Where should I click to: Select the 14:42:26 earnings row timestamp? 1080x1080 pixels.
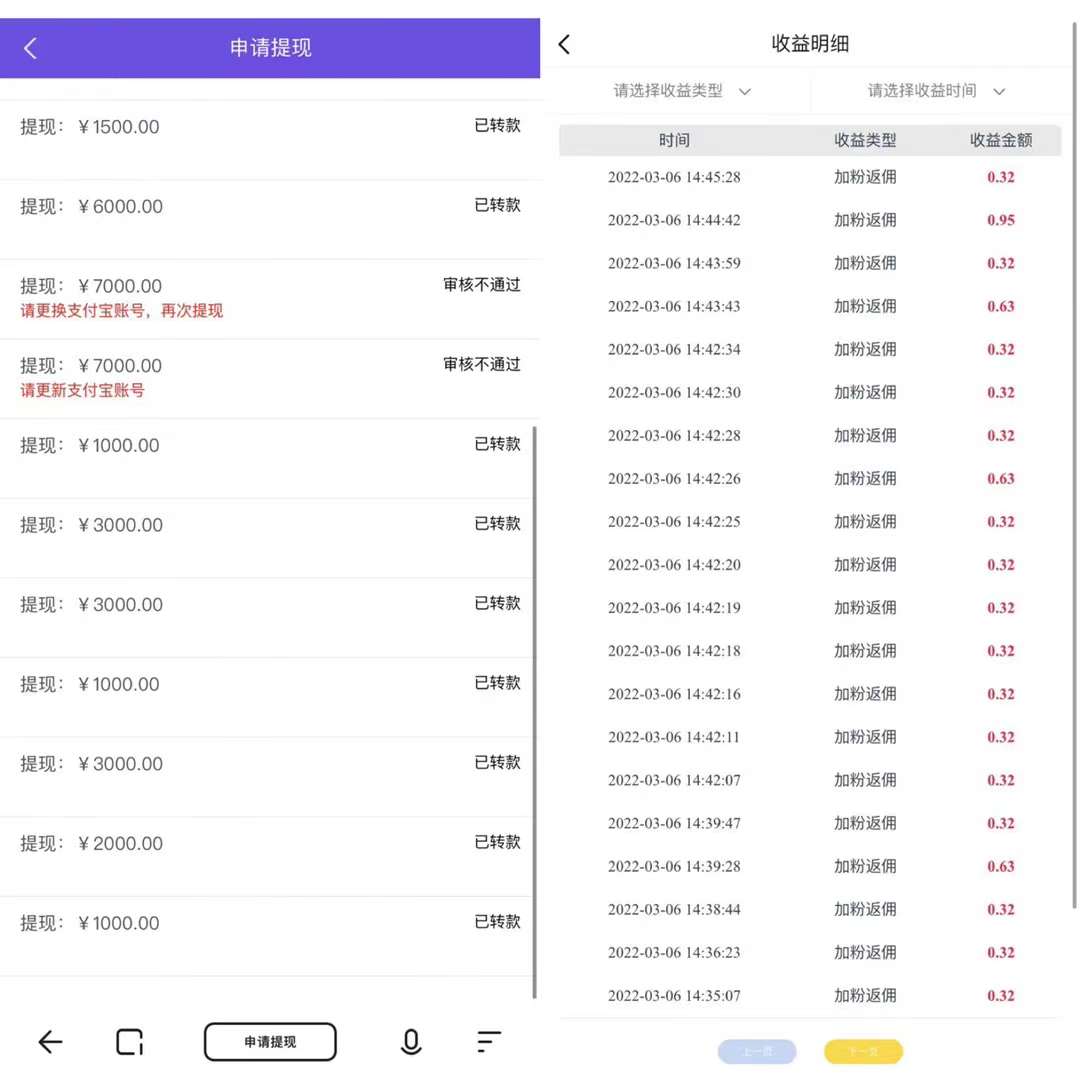click(674, 479)
